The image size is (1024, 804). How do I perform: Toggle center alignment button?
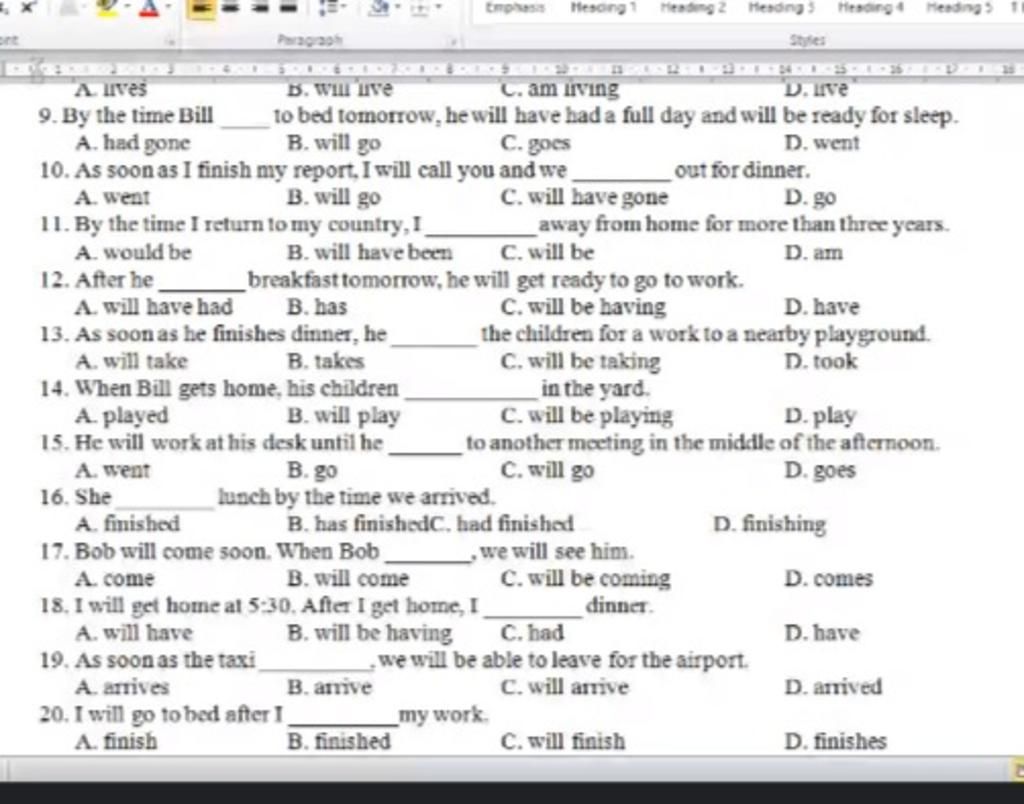[x=231, y=7]
